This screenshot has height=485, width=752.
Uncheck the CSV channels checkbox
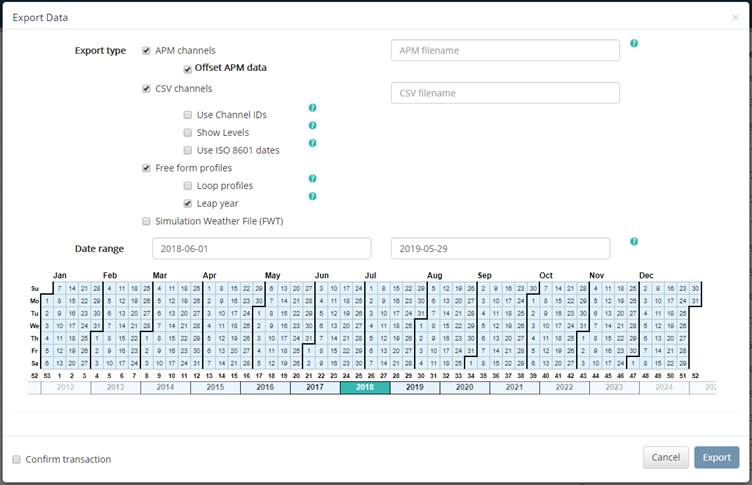tap(146, 88)
